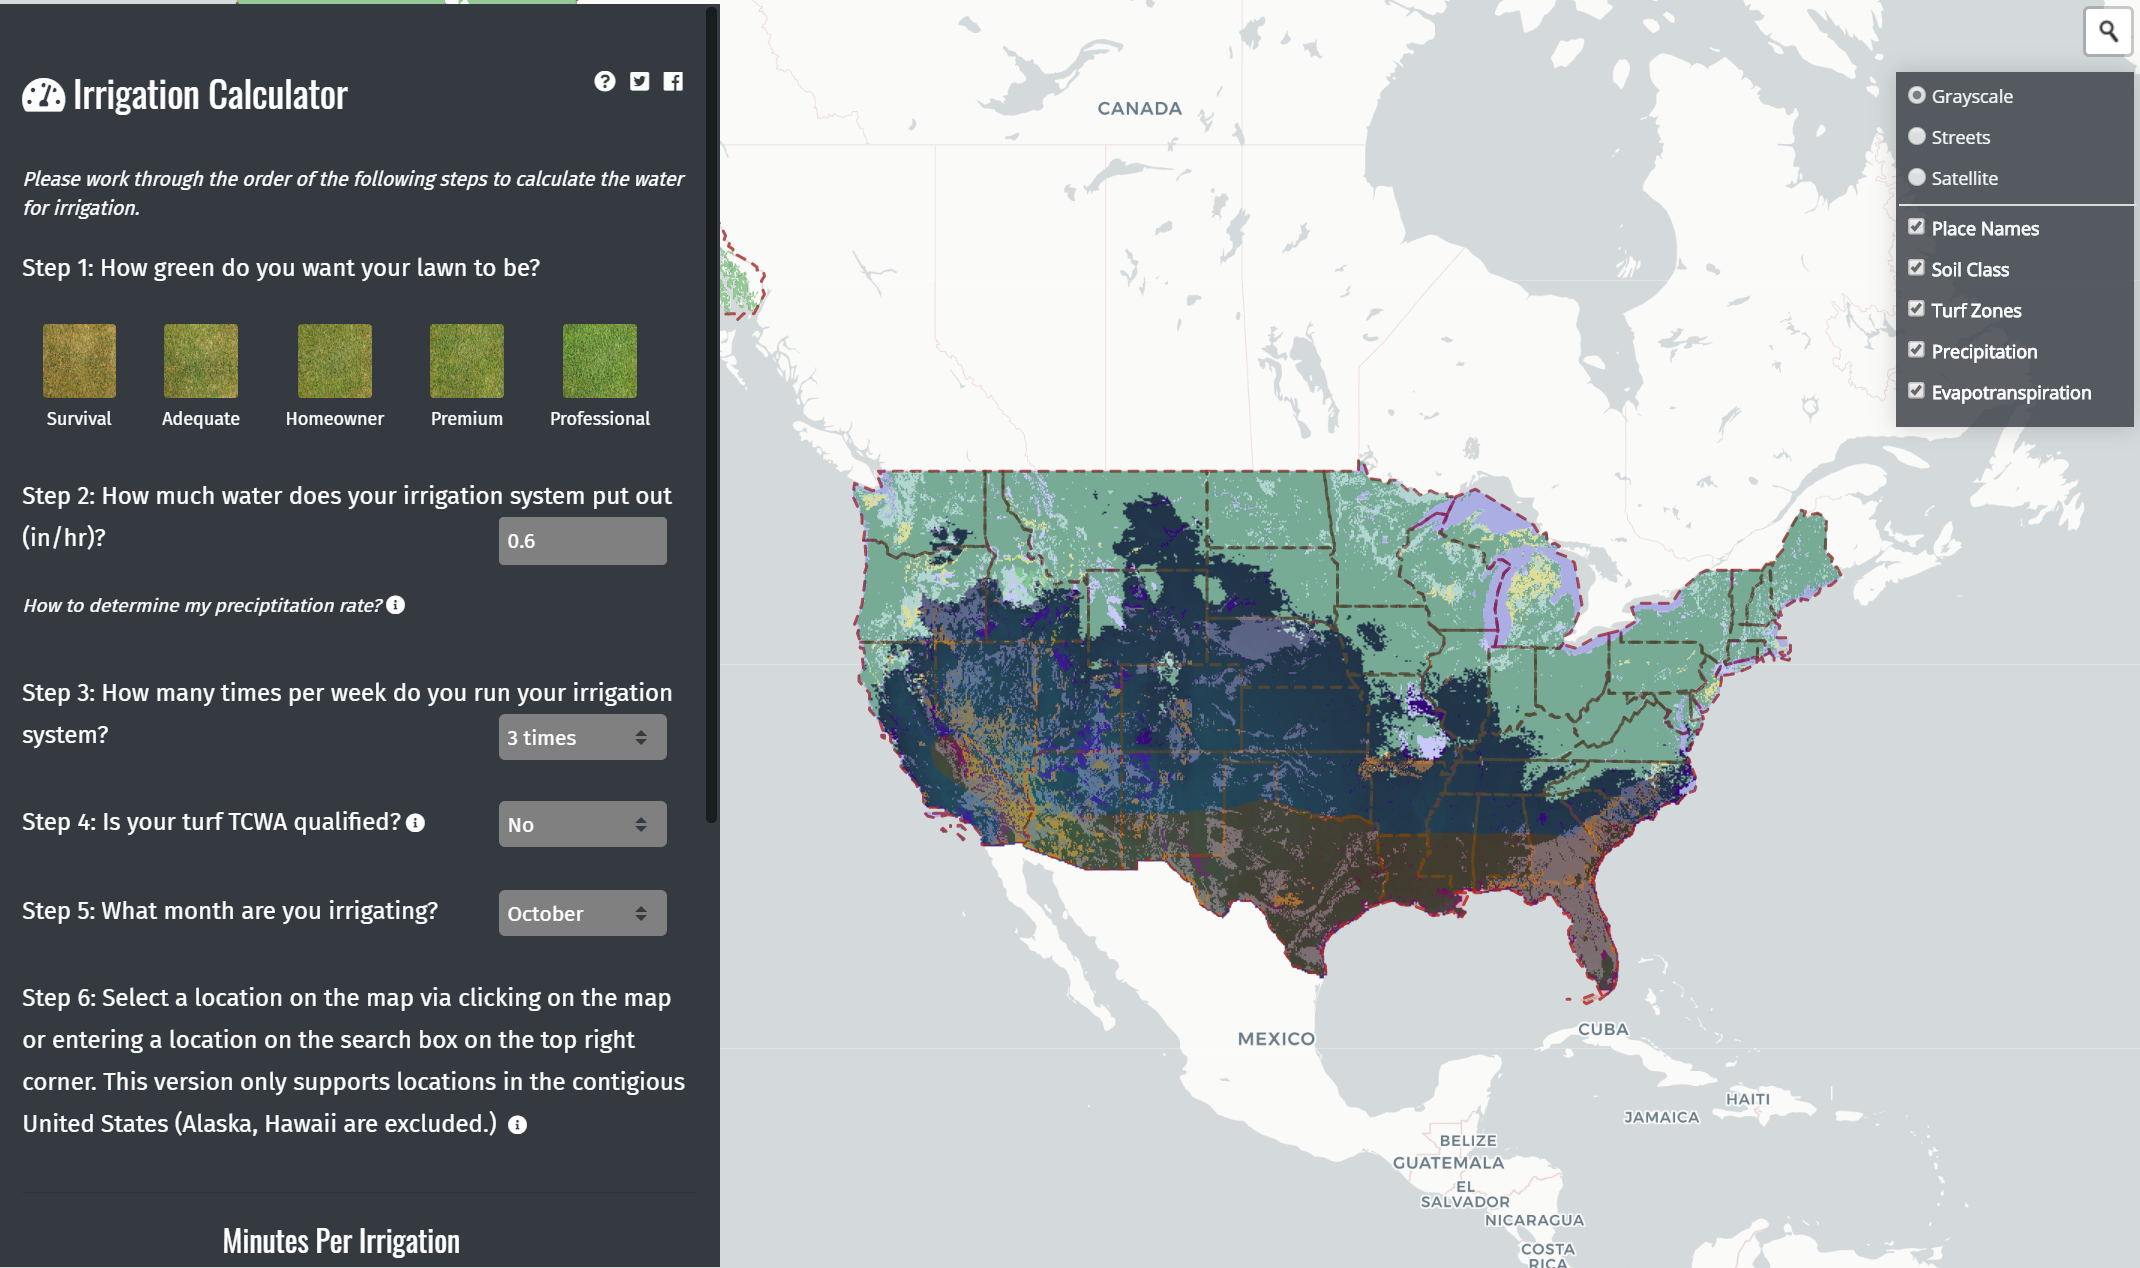Image resolution: width=2140 pixels, height=1268 pixels.
Task: Choose the Professional lawn greenness swatch
Action: point(599,361)
